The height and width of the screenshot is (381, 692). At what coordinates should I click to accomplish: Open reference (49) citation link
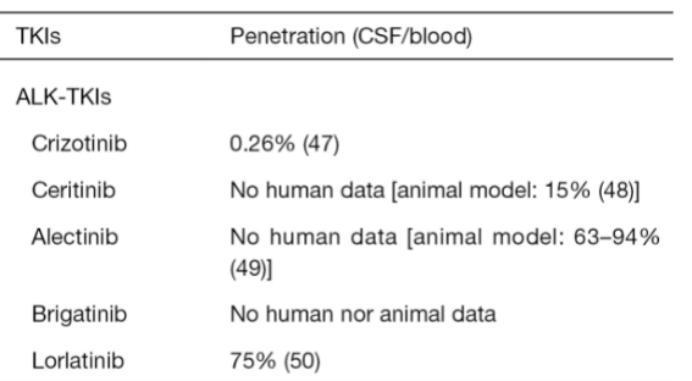click(248, 268)
